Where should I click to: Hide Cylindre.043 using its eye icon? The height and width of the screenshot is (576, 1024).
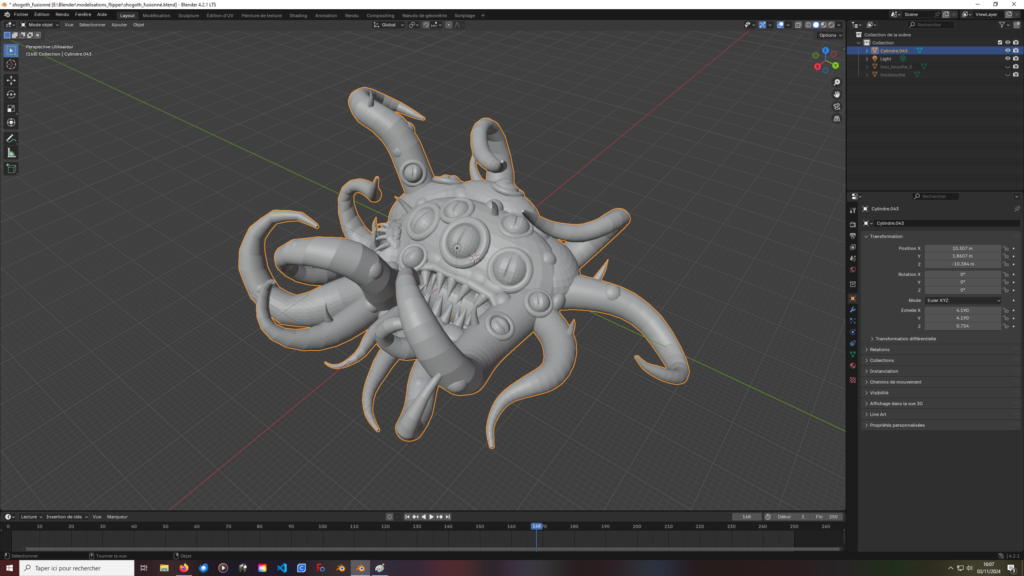[x=1007, y=50]
